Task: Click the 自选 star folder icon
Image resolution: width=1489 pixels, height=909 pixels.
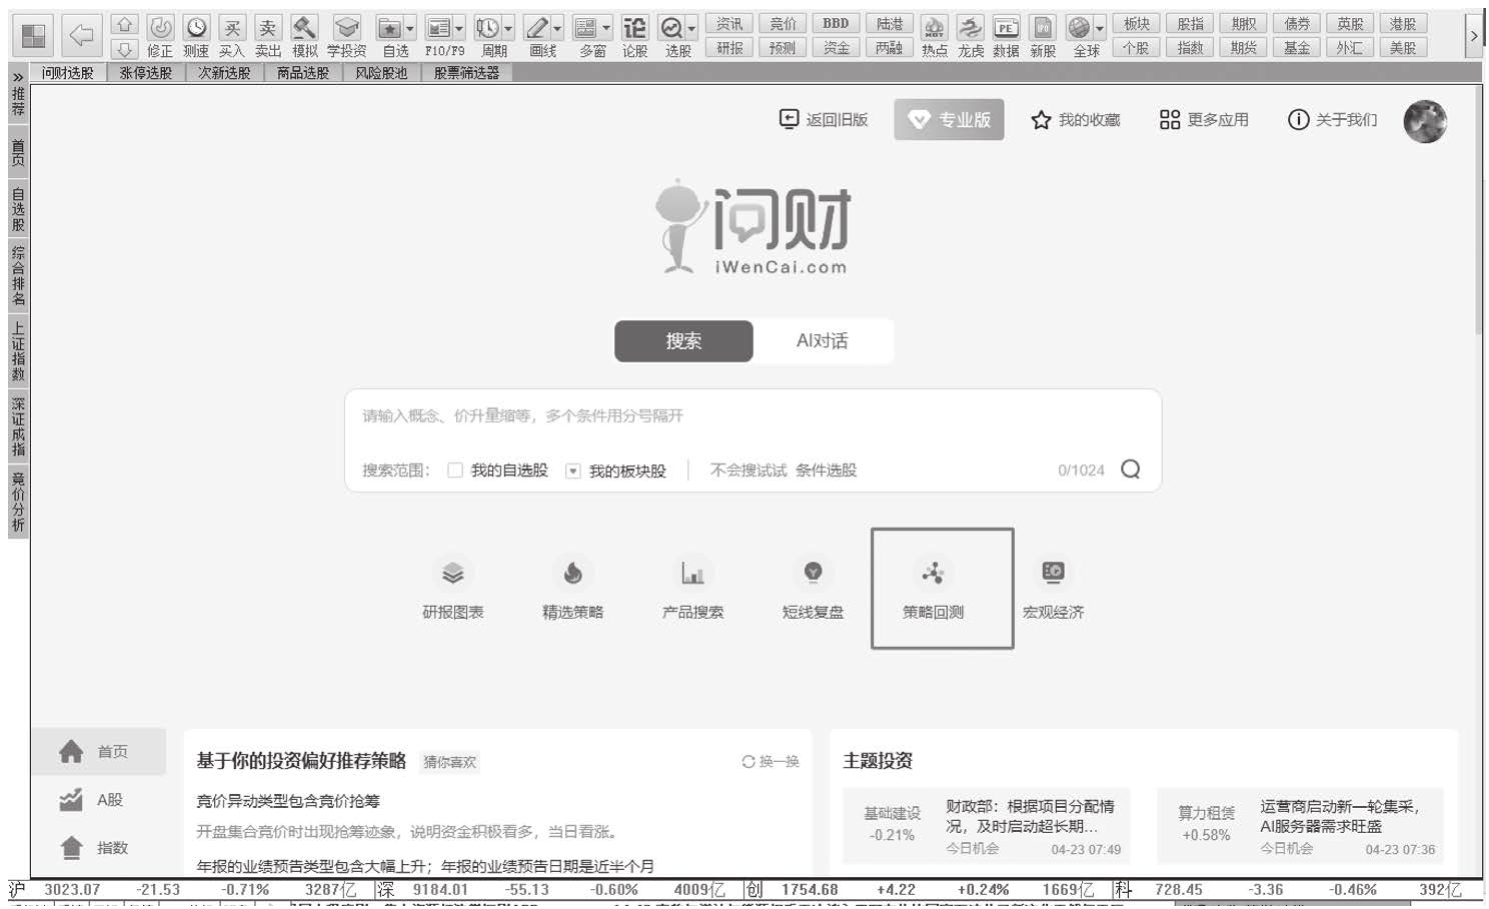Action: 390,28
